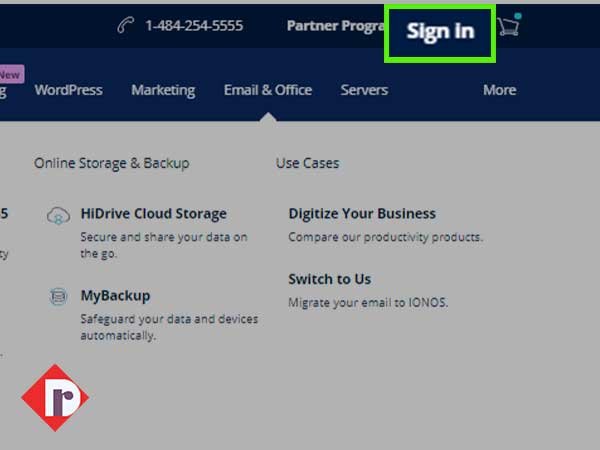
Task: Select the Email & Office menu
Action: click(268, 90)
